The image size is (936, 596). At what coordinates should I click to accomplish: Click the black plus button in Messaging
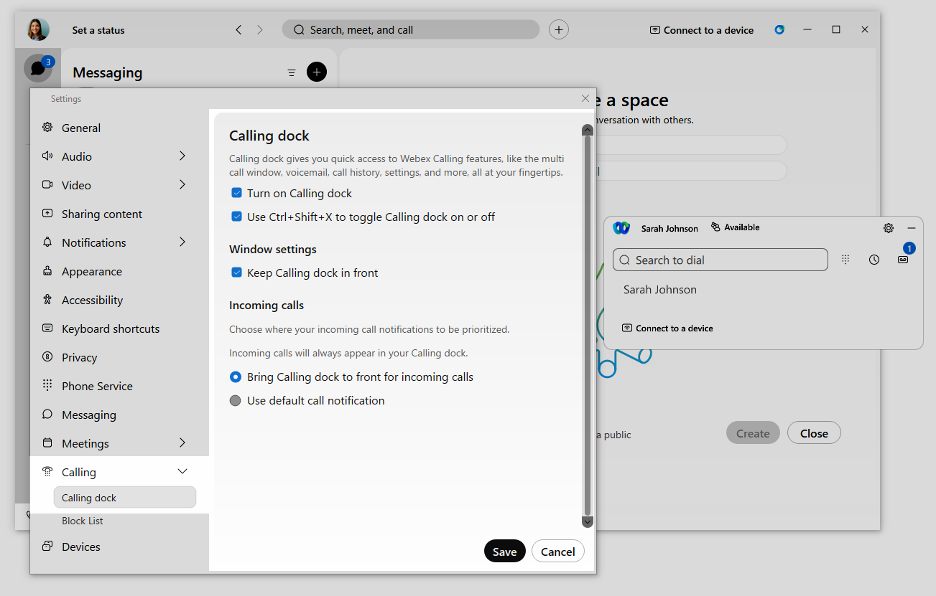point(316,72)
